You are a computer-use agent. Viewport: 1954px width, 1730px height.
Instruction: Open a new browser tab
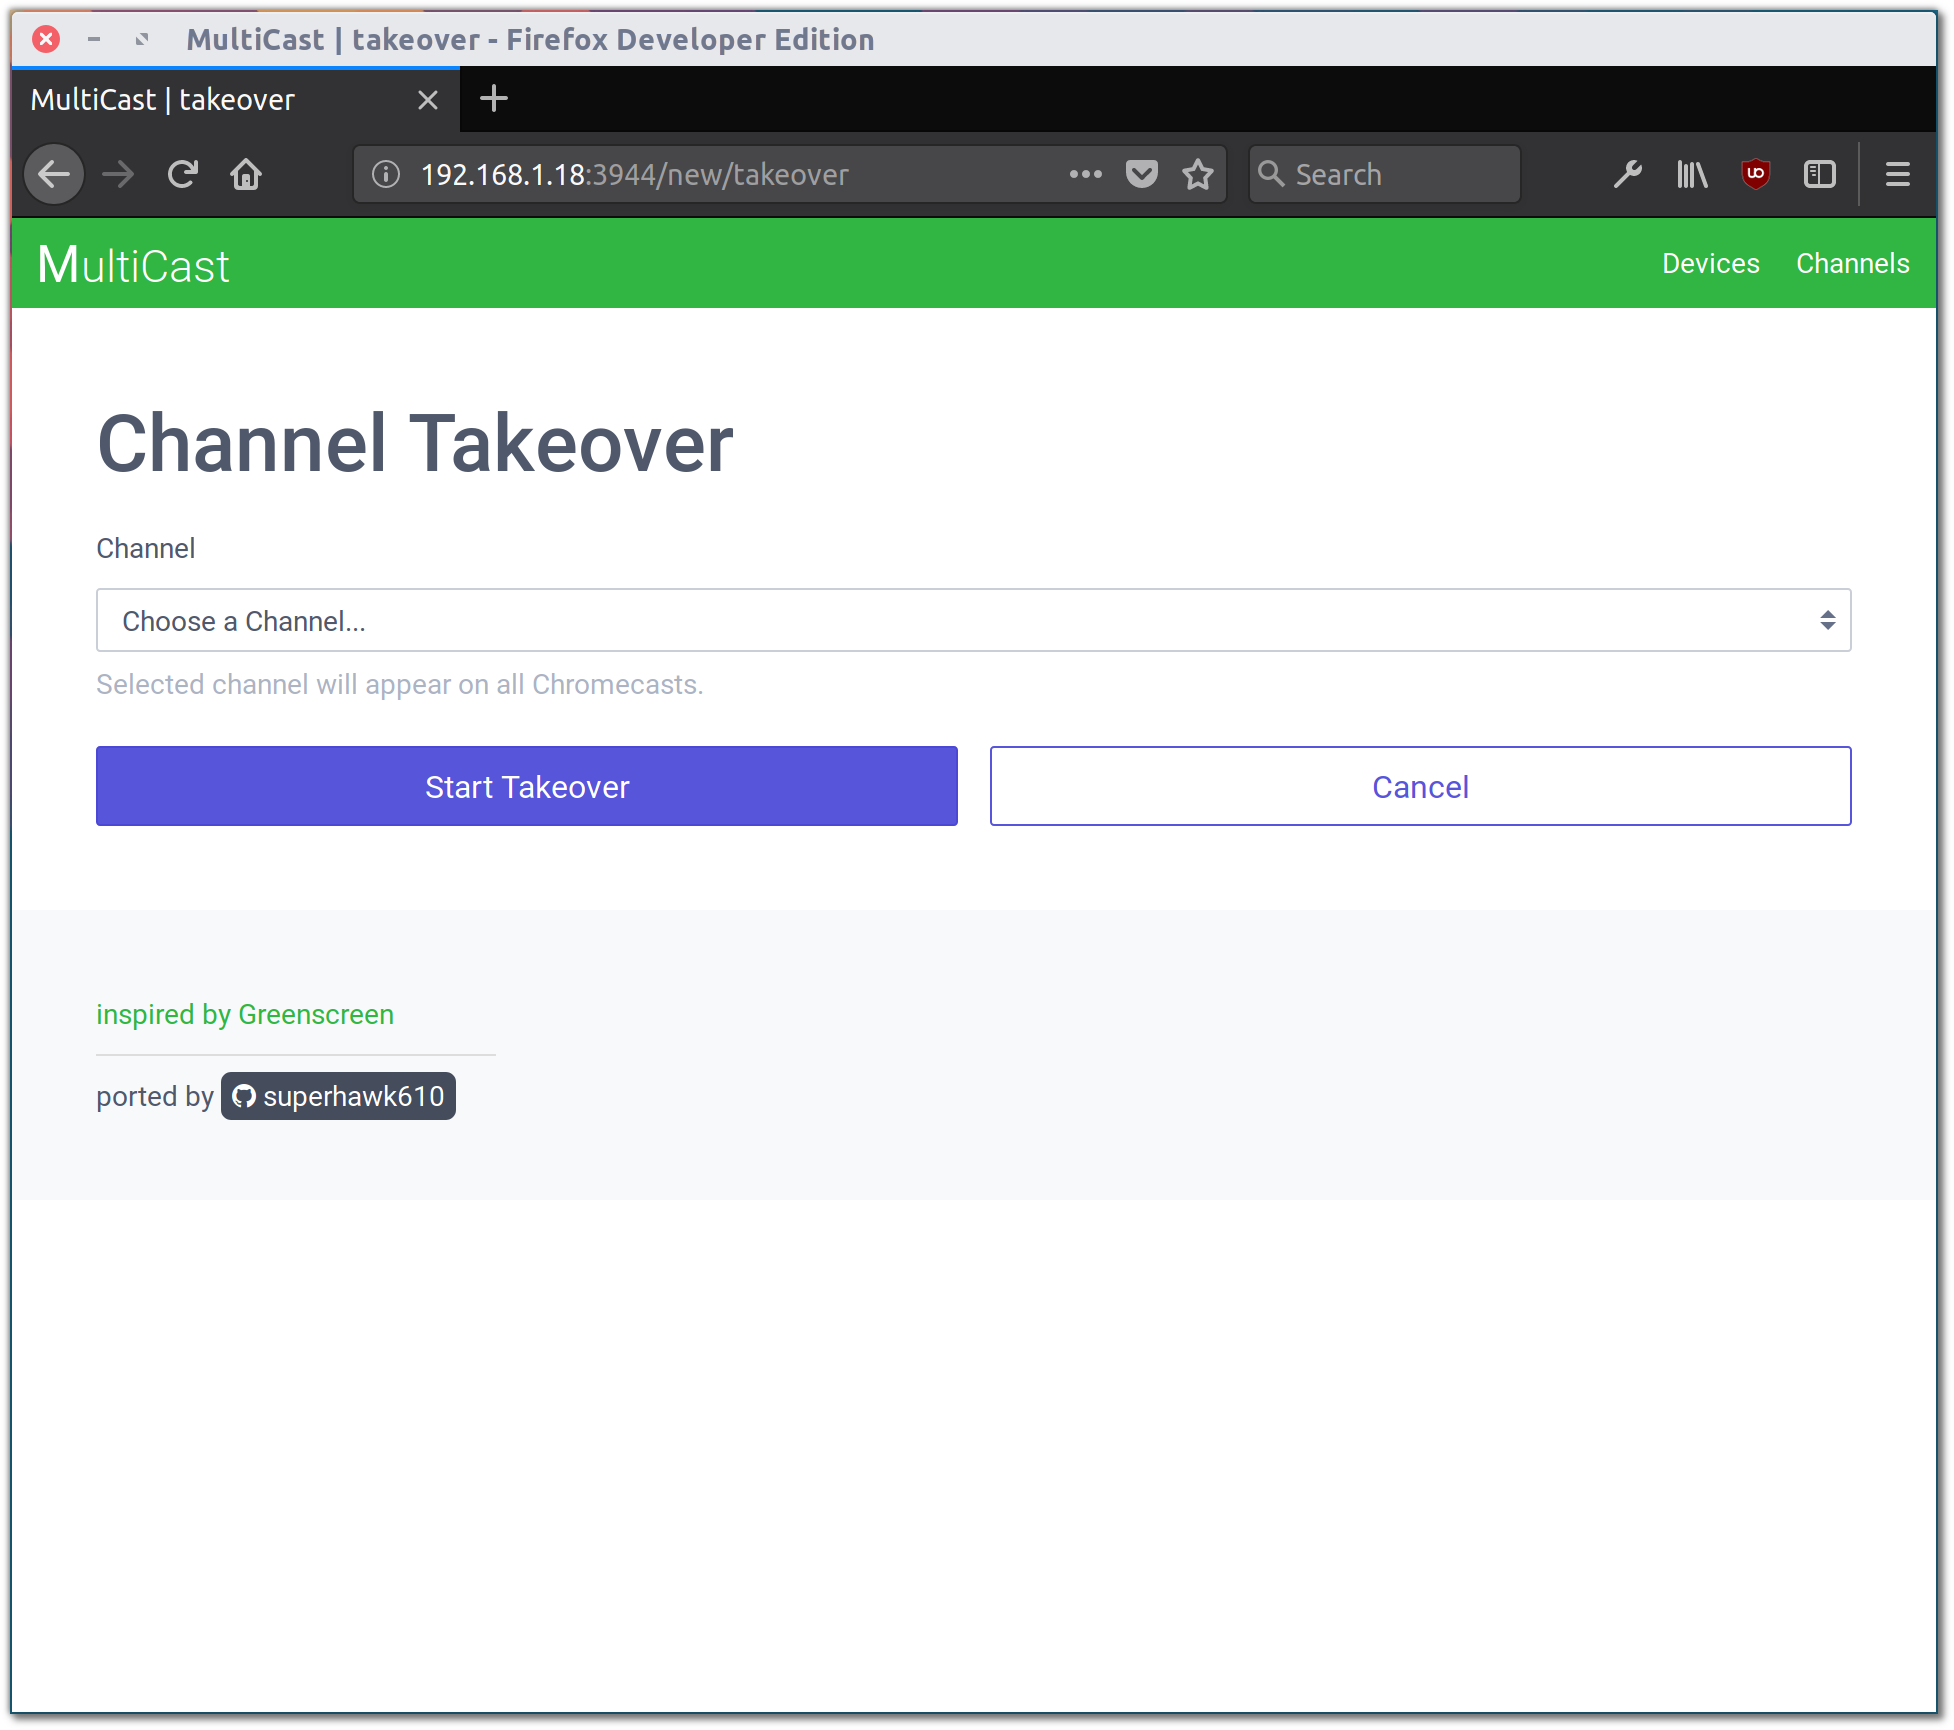(x=494, y=99)
